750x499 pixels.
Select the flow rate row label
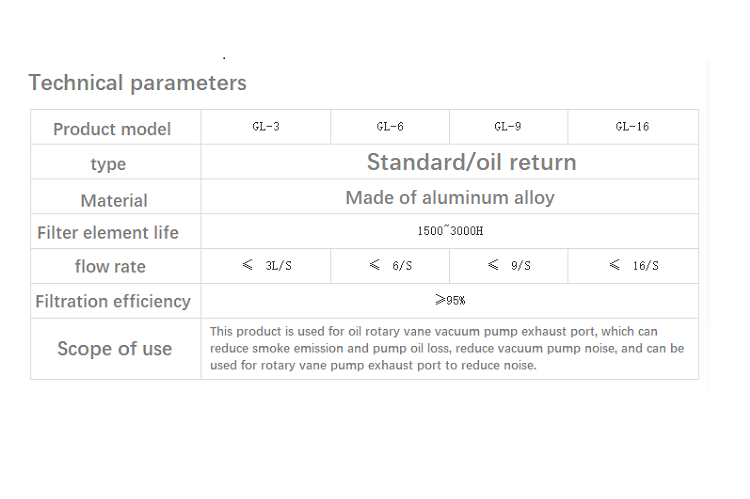tap(110, 266)
